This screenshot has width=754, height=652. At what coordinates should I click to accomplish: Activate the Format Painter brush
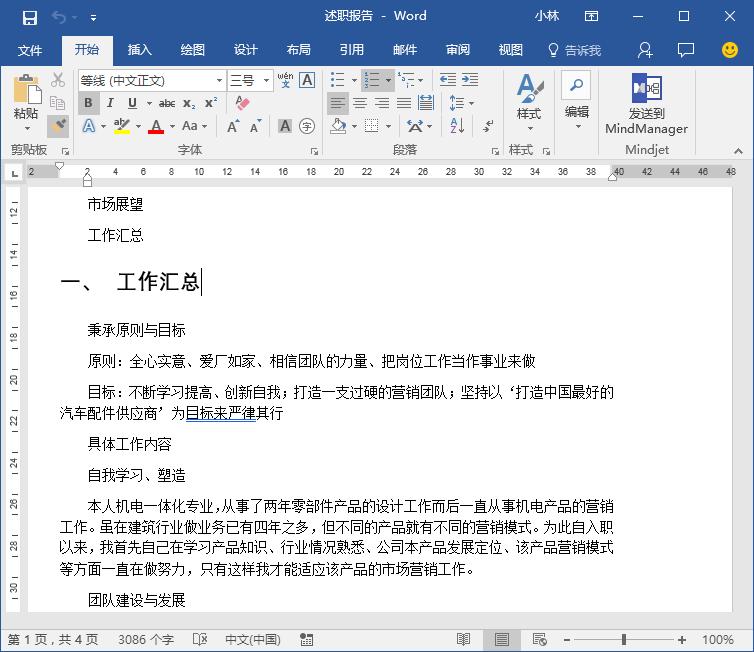(x=58, y=126)
